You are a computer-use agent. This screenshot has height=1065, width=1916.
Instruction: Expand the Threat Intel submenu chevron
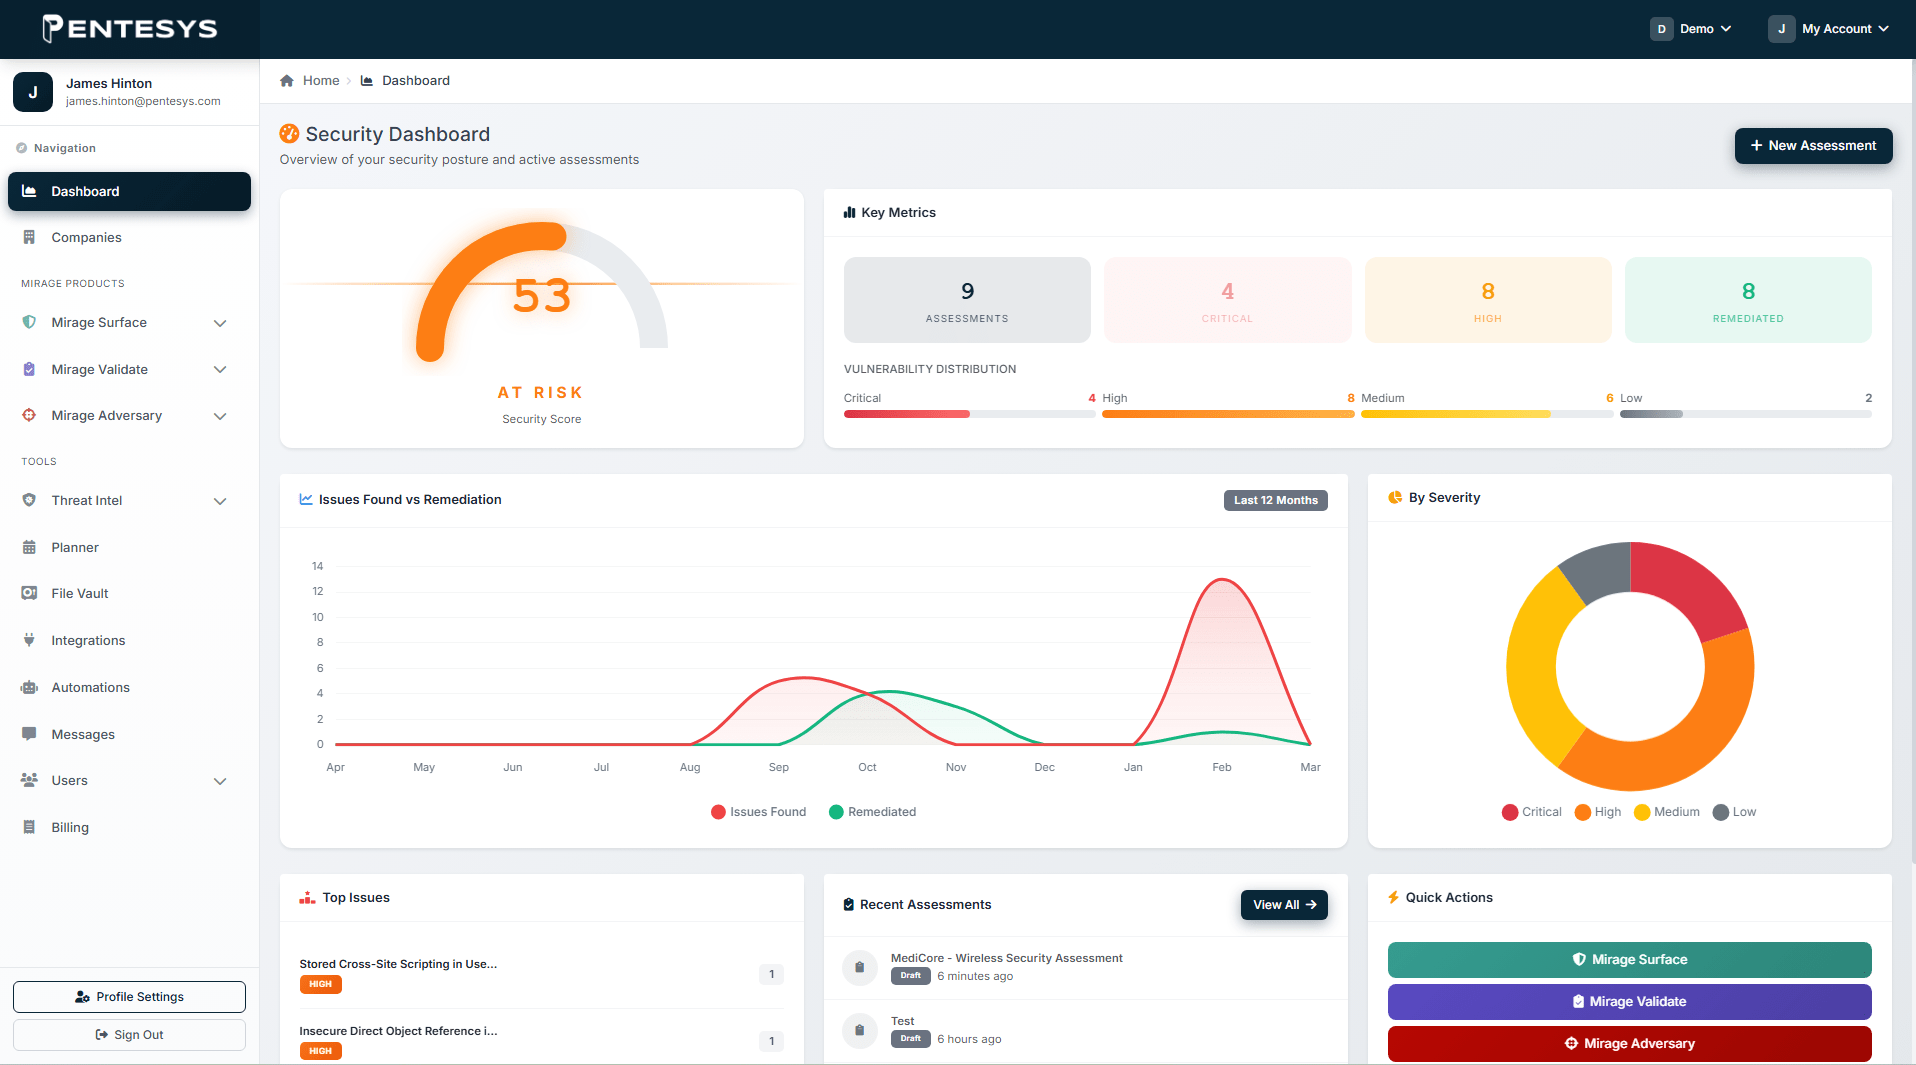(220, 501)
